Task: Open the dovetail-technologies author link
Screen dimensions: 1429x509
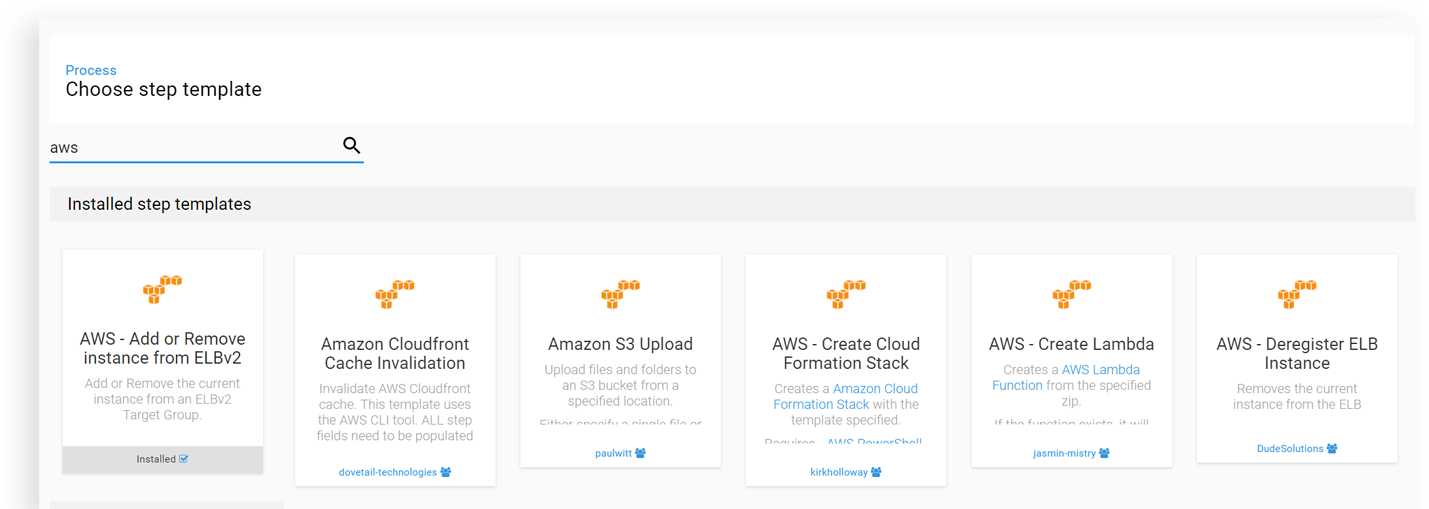Action: pyautogui.click(x=388, y=472)
